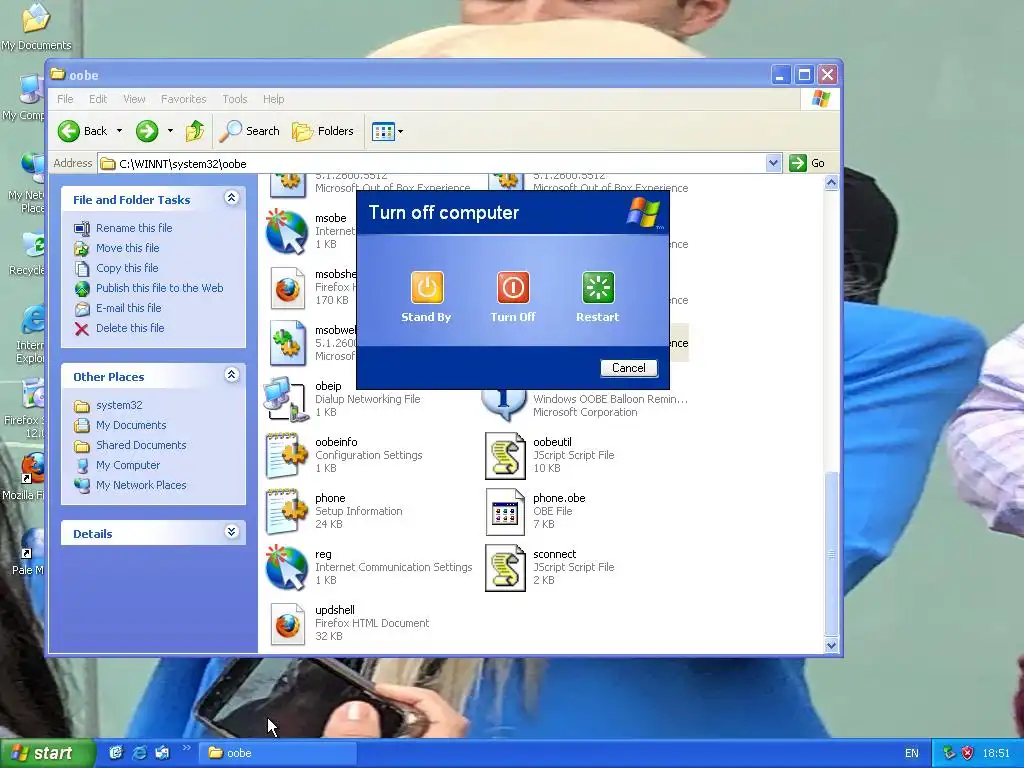Viewport: 1024px width, 768px height.
Task: Collapse the File and Folder Tasks panel
Action: [x=232, y=198]
